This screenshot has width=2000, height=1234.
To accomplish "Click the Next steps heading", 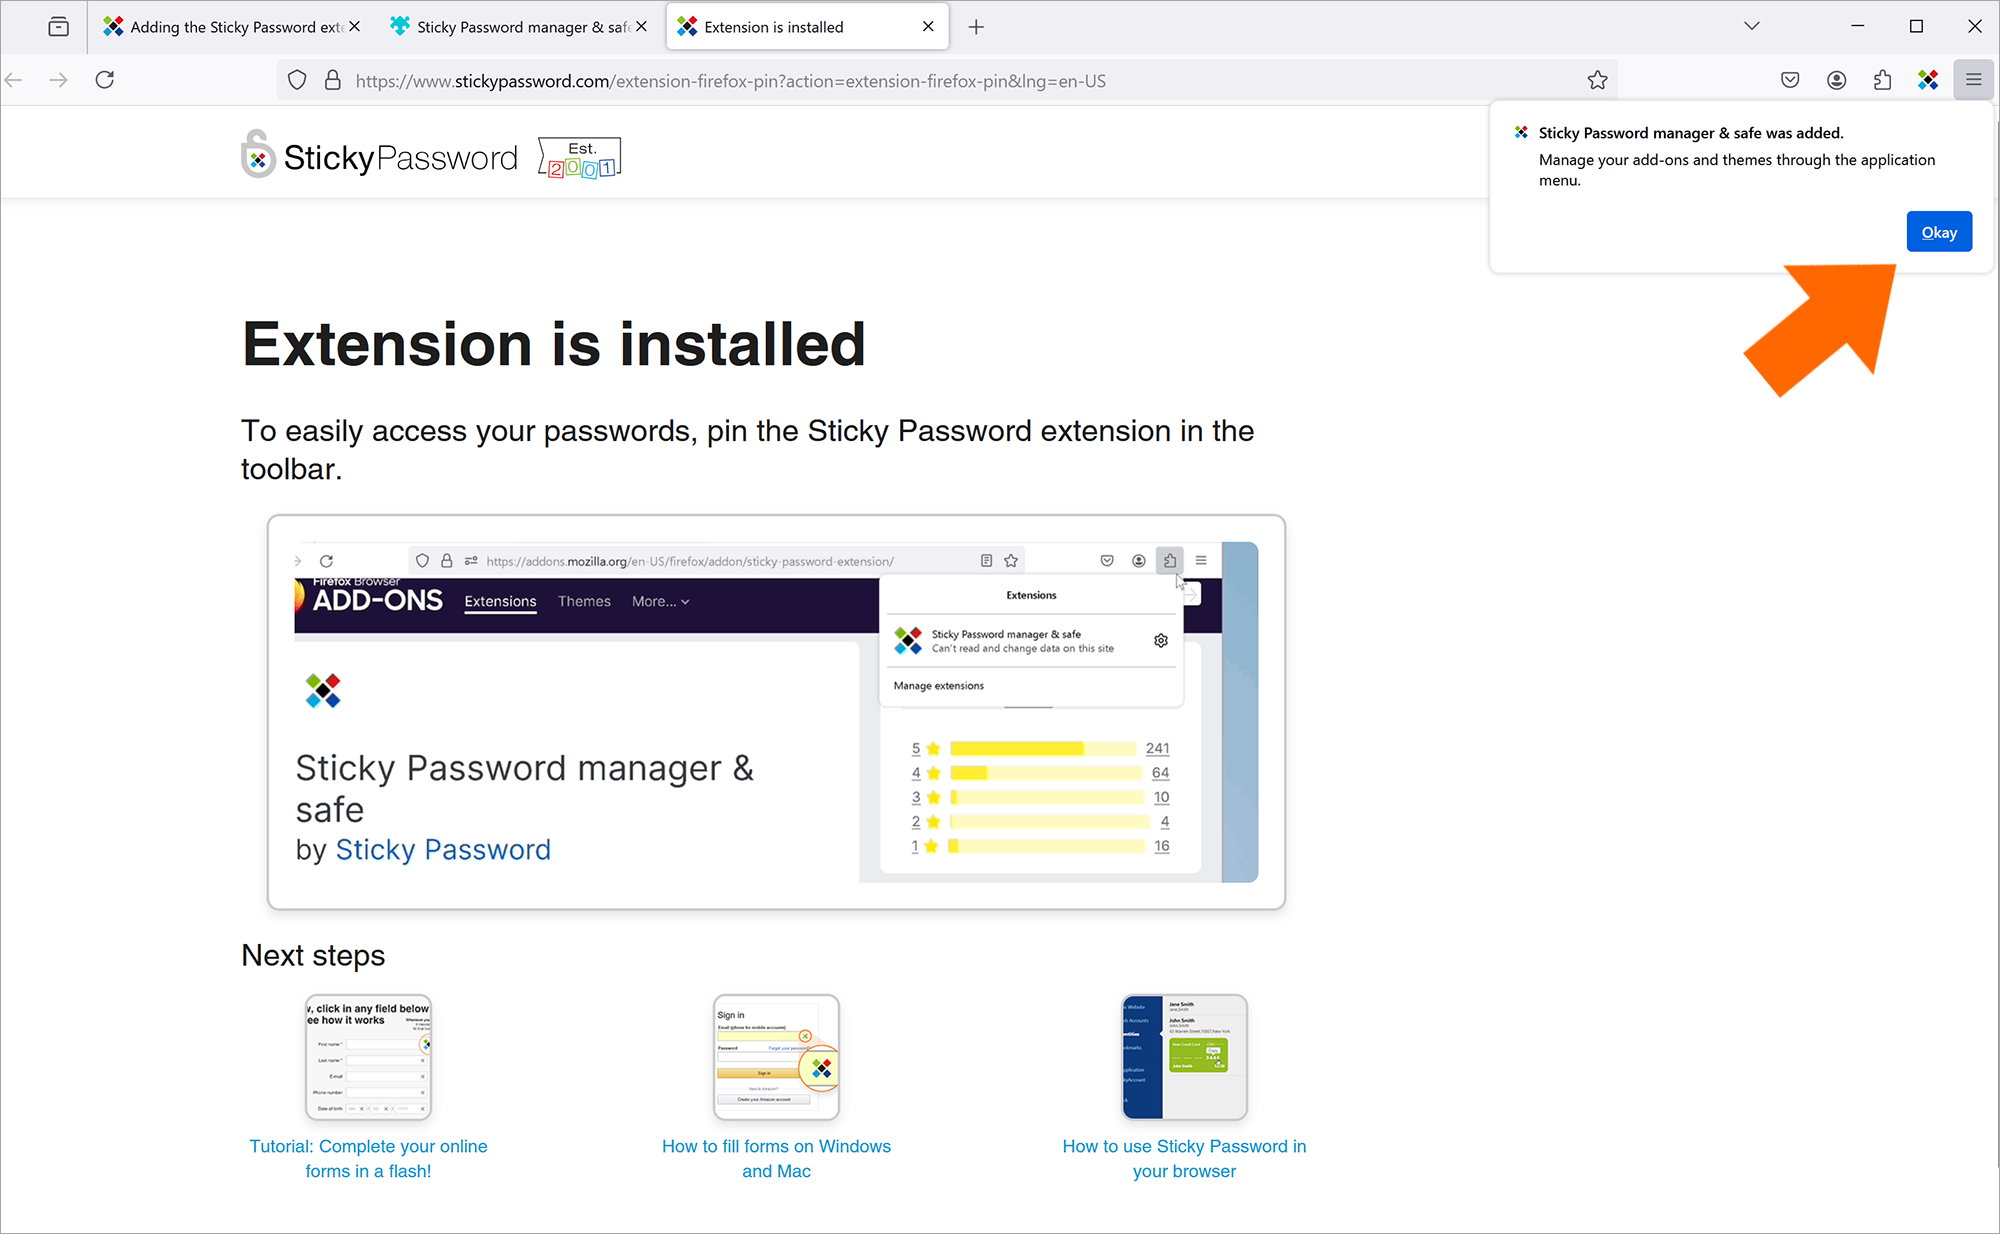I will [x=313, y=955].
